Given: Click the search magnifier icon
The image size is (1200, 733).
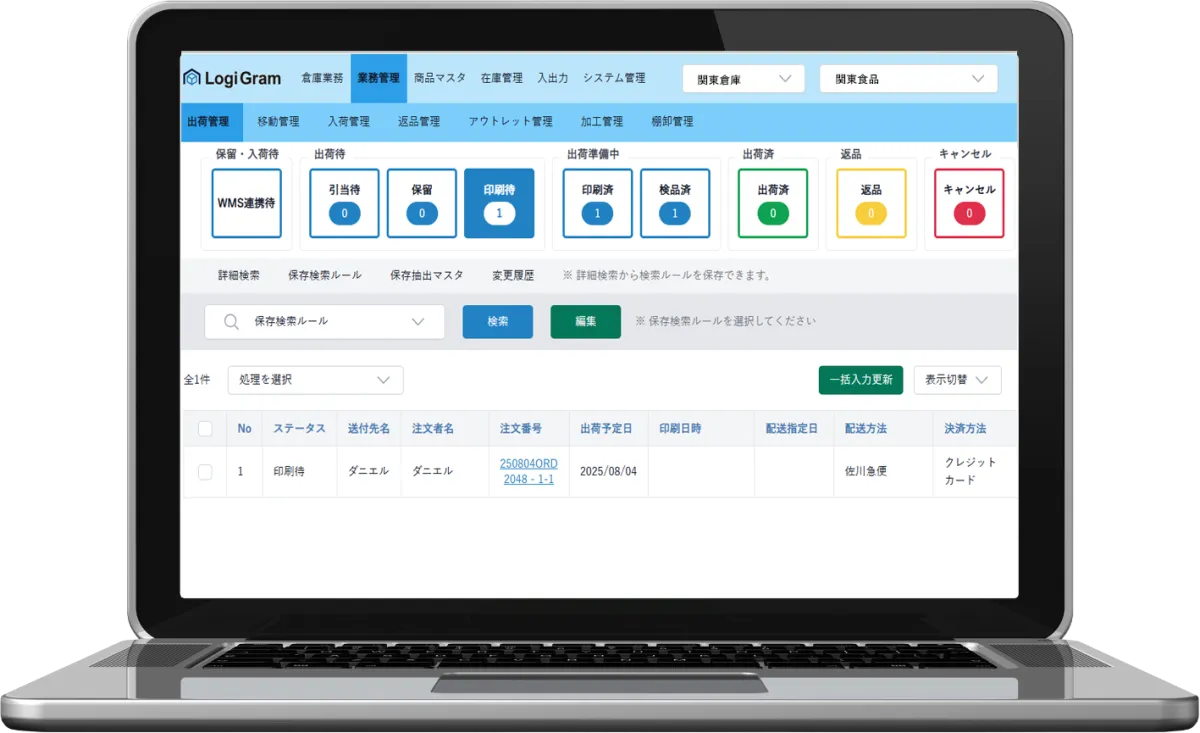Looking at the screenshot, I should pos(231,322).
